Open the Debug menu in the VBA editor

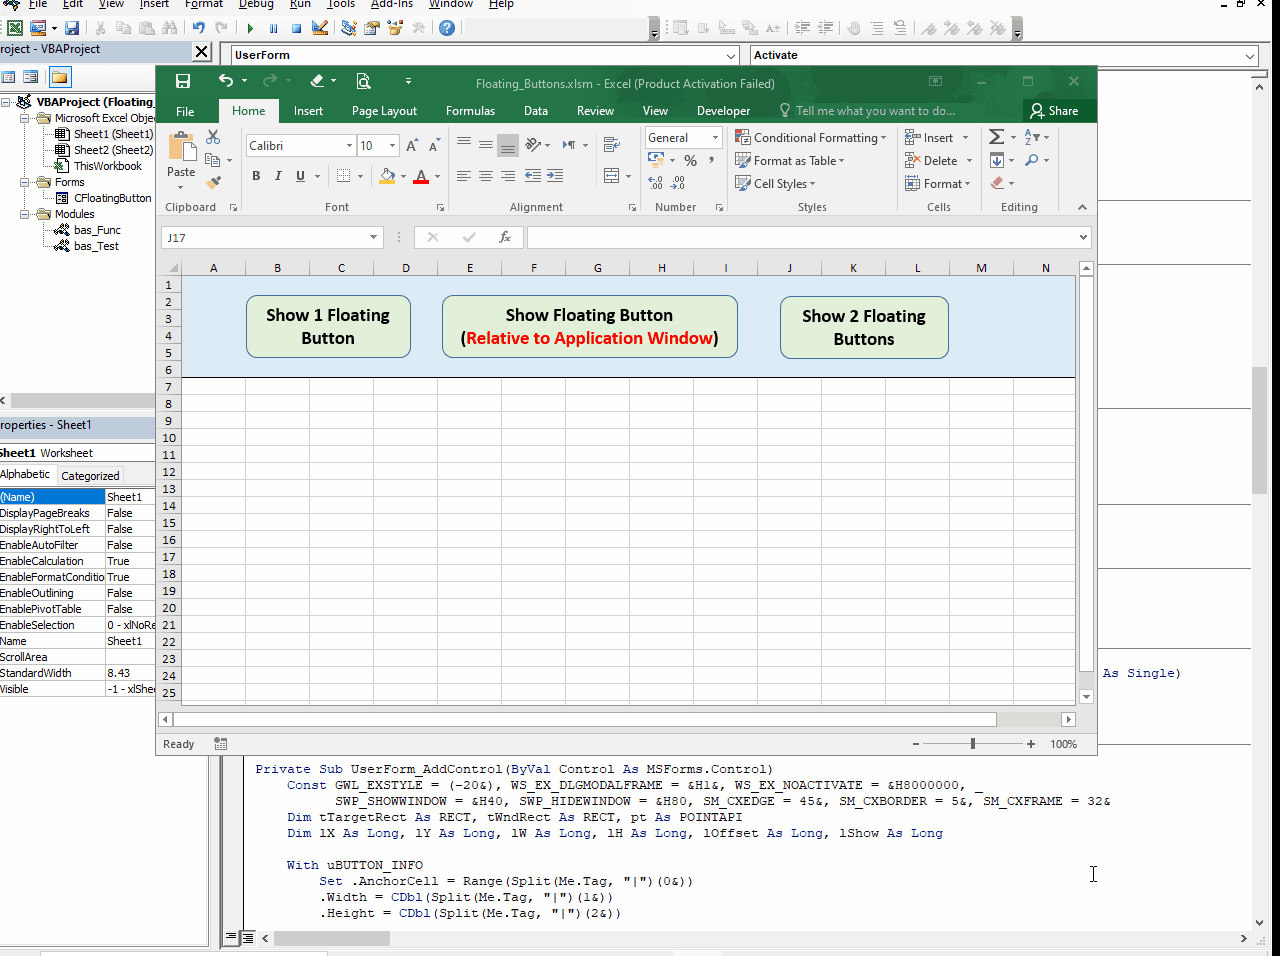click(x=255, y=5)
